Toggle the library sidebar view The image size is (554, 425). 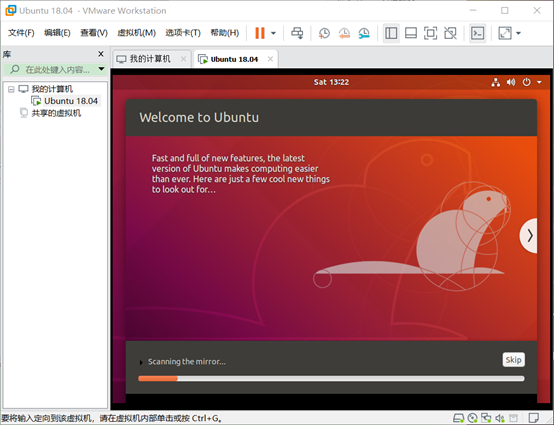pyautogui.click(x=391, y=33)
